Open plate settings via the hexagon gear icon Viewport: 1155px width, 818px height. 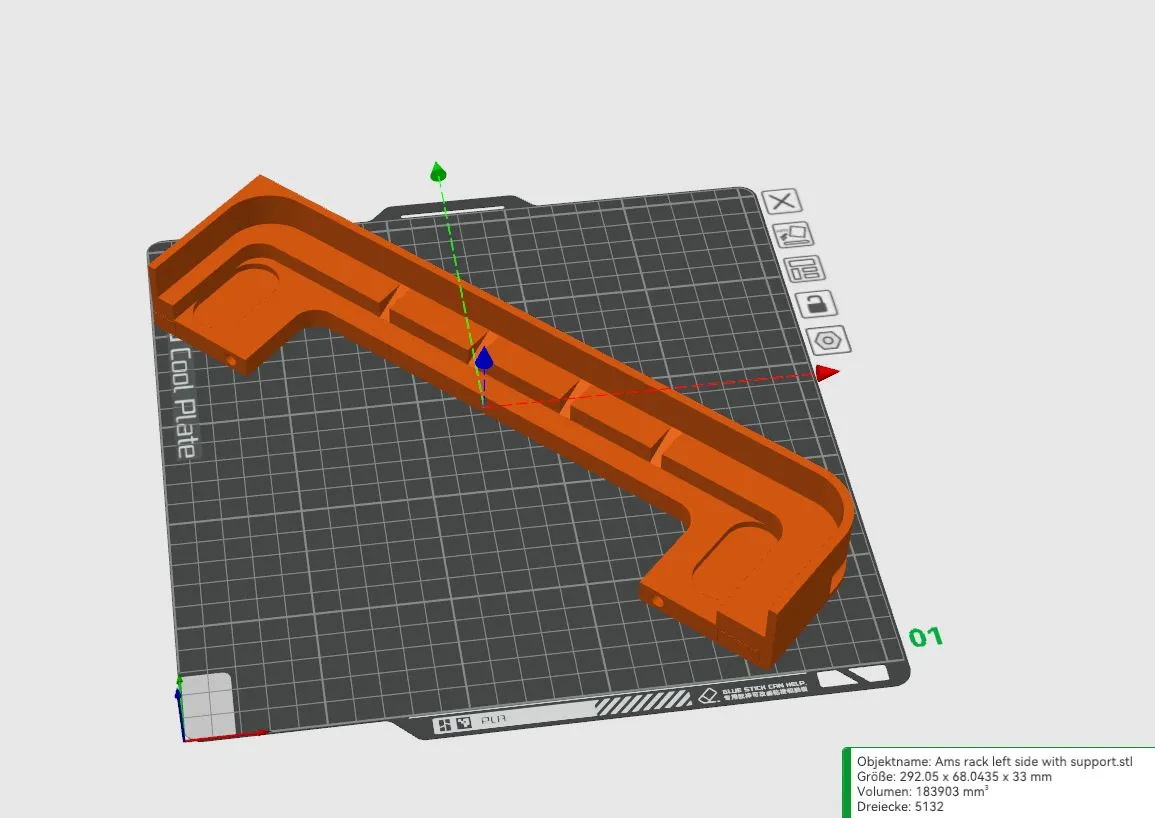click(x=826, y=339)
